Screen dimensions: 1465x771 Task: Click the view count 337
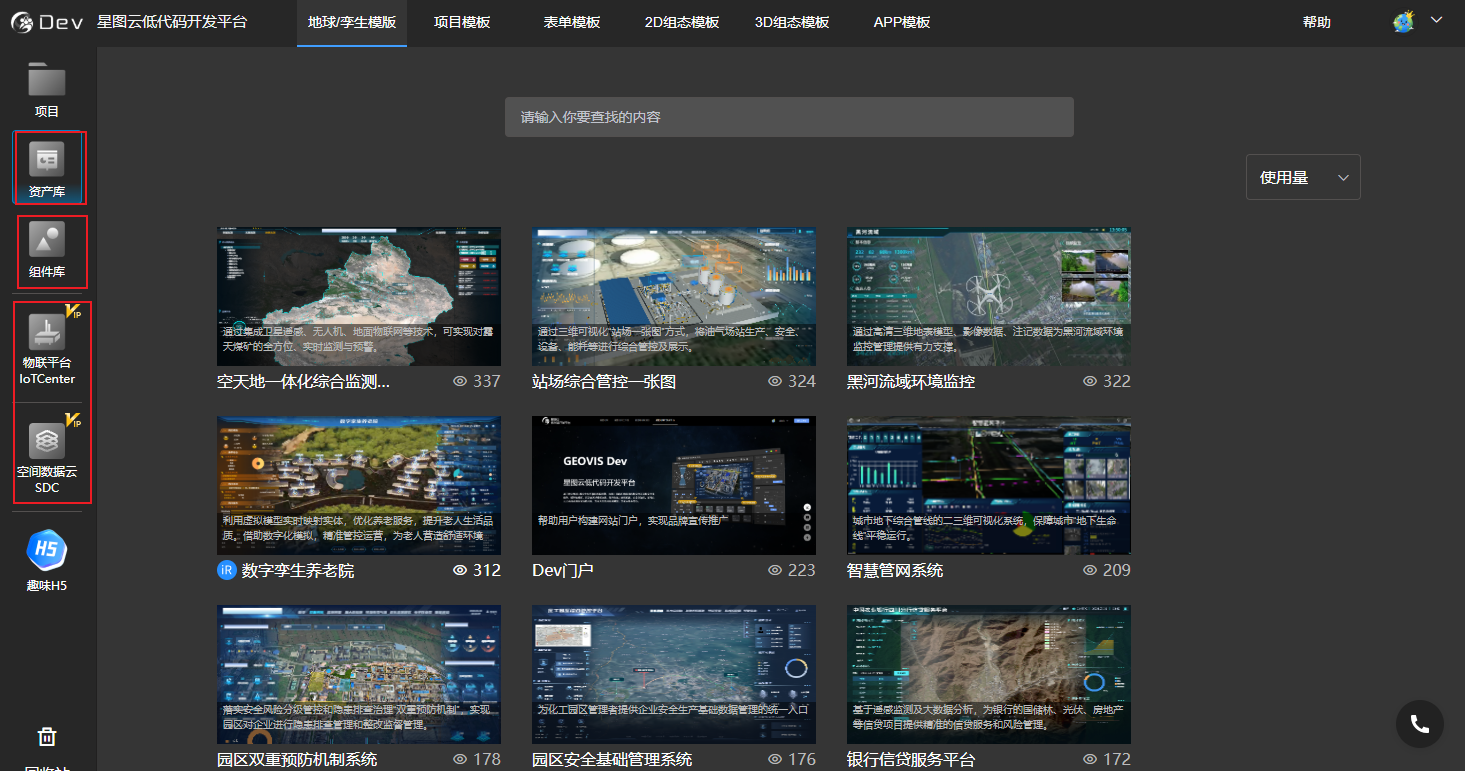pos(487,381)
